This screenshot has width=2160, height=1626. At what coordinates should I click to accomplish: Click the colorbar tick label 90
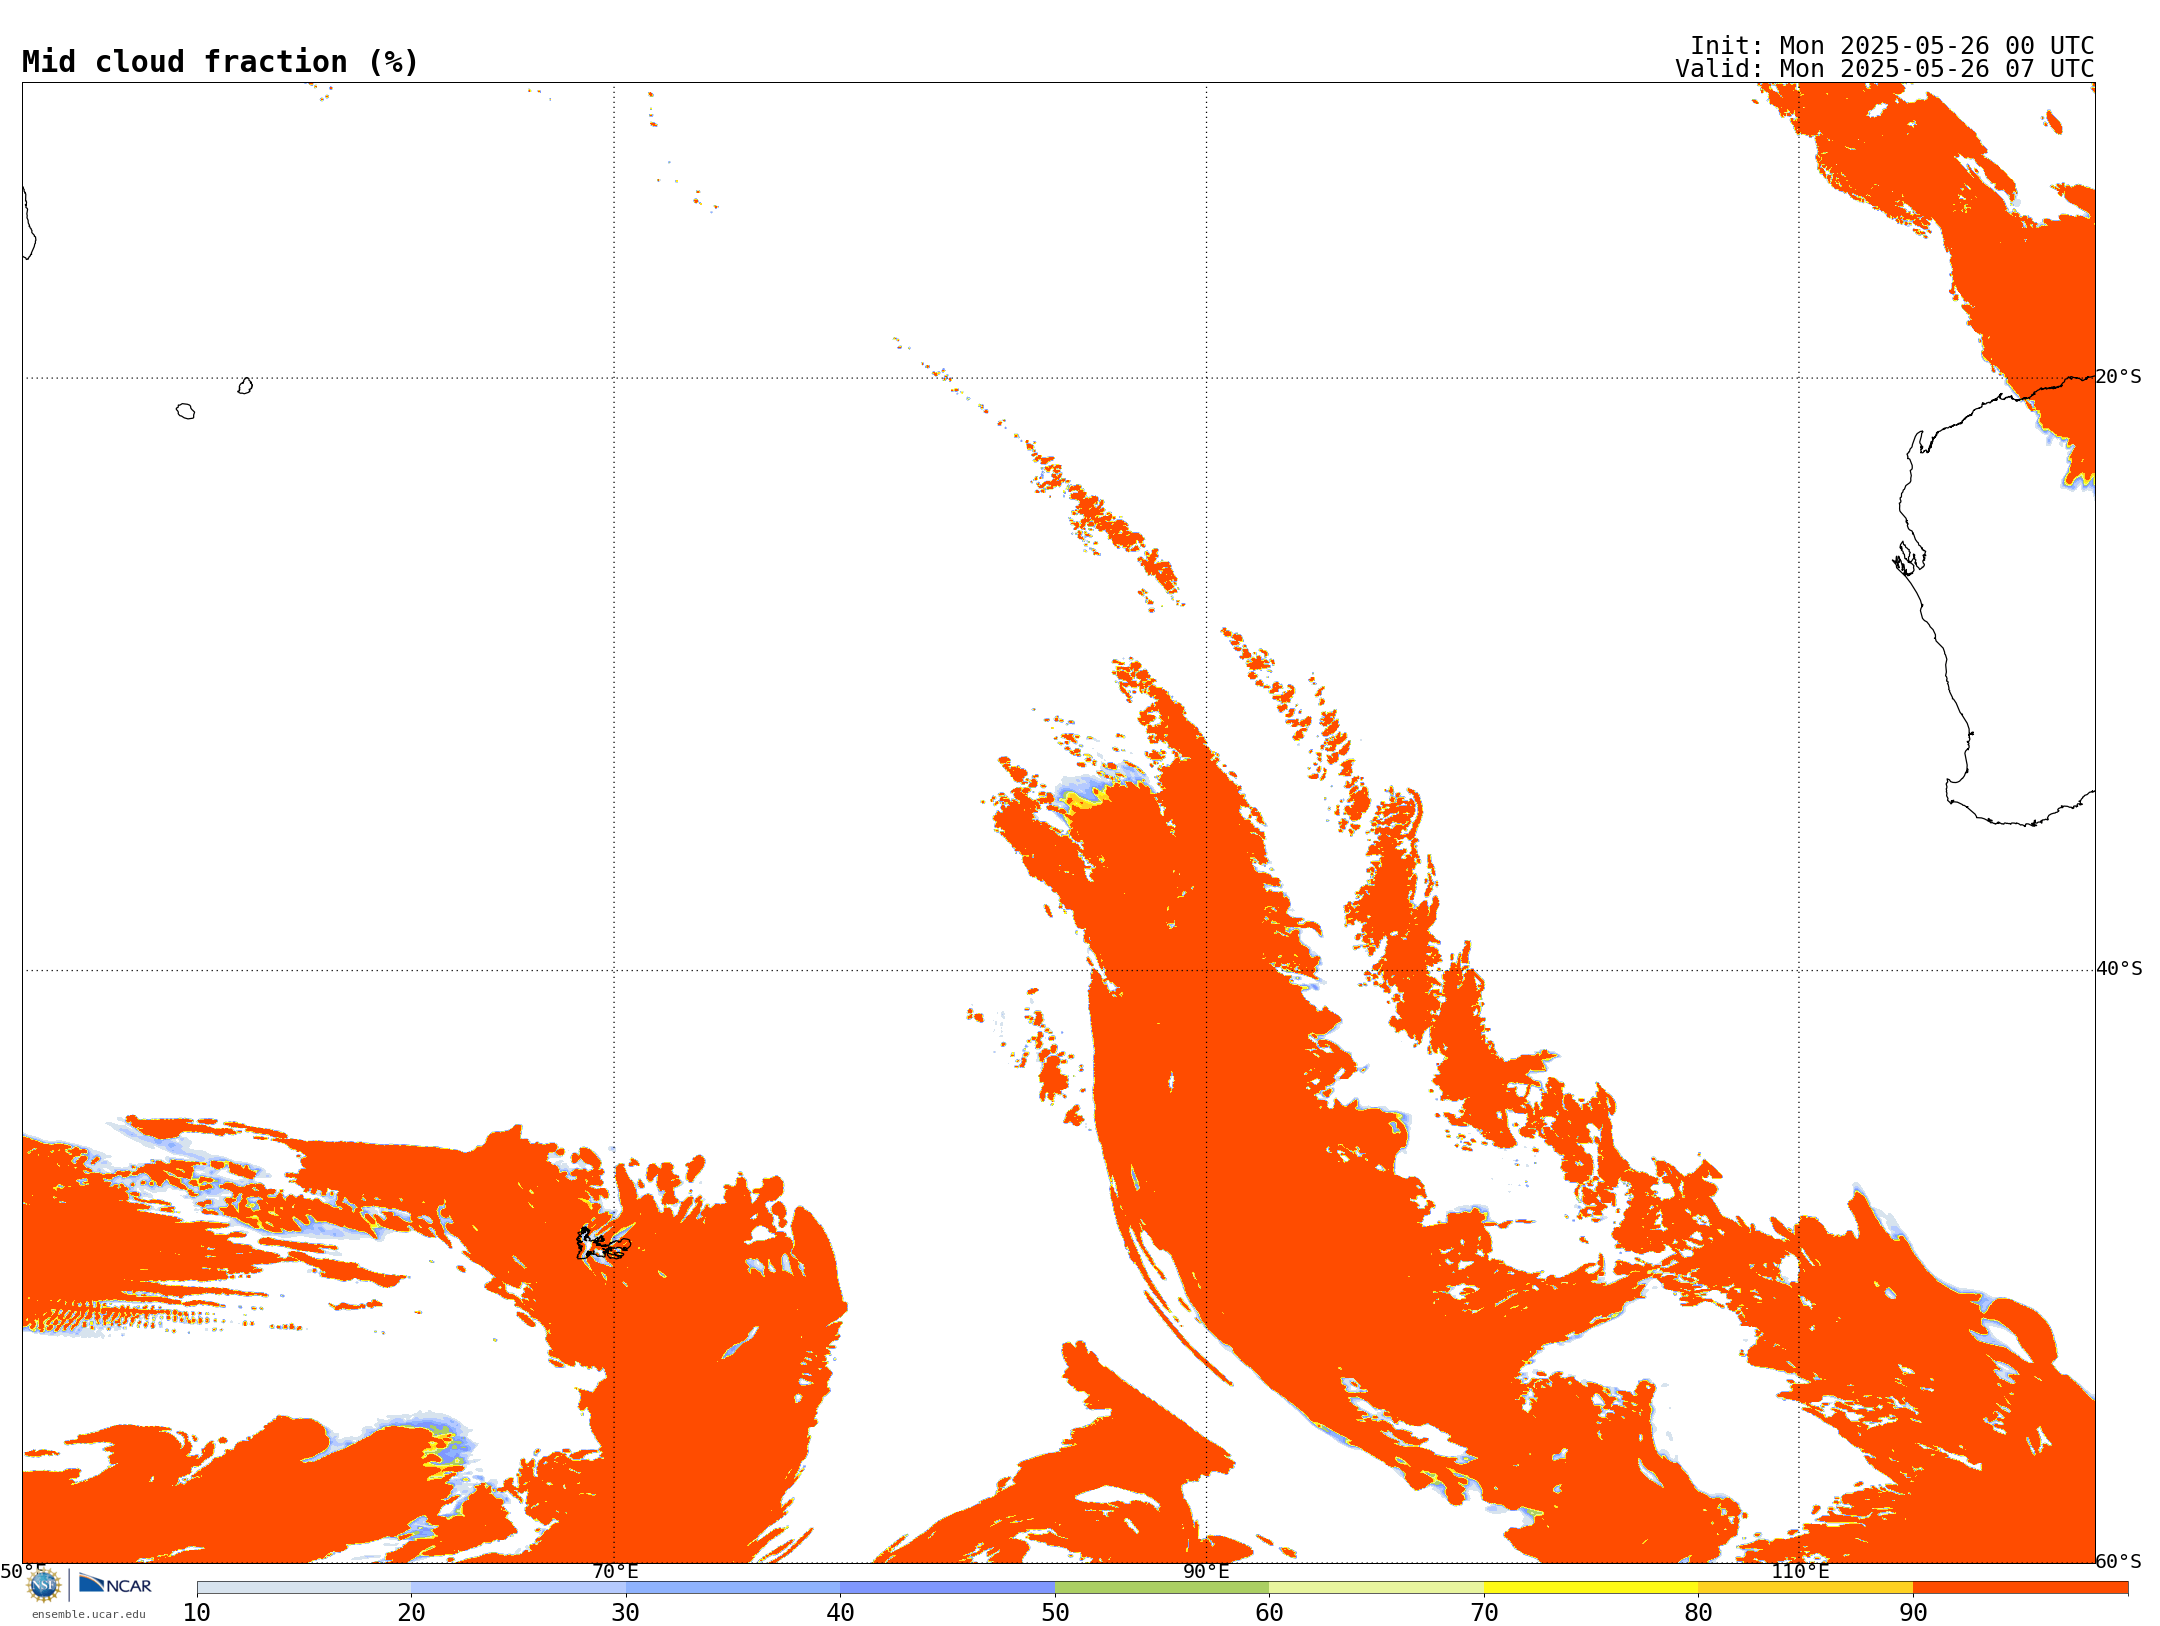point(1913,1612)
